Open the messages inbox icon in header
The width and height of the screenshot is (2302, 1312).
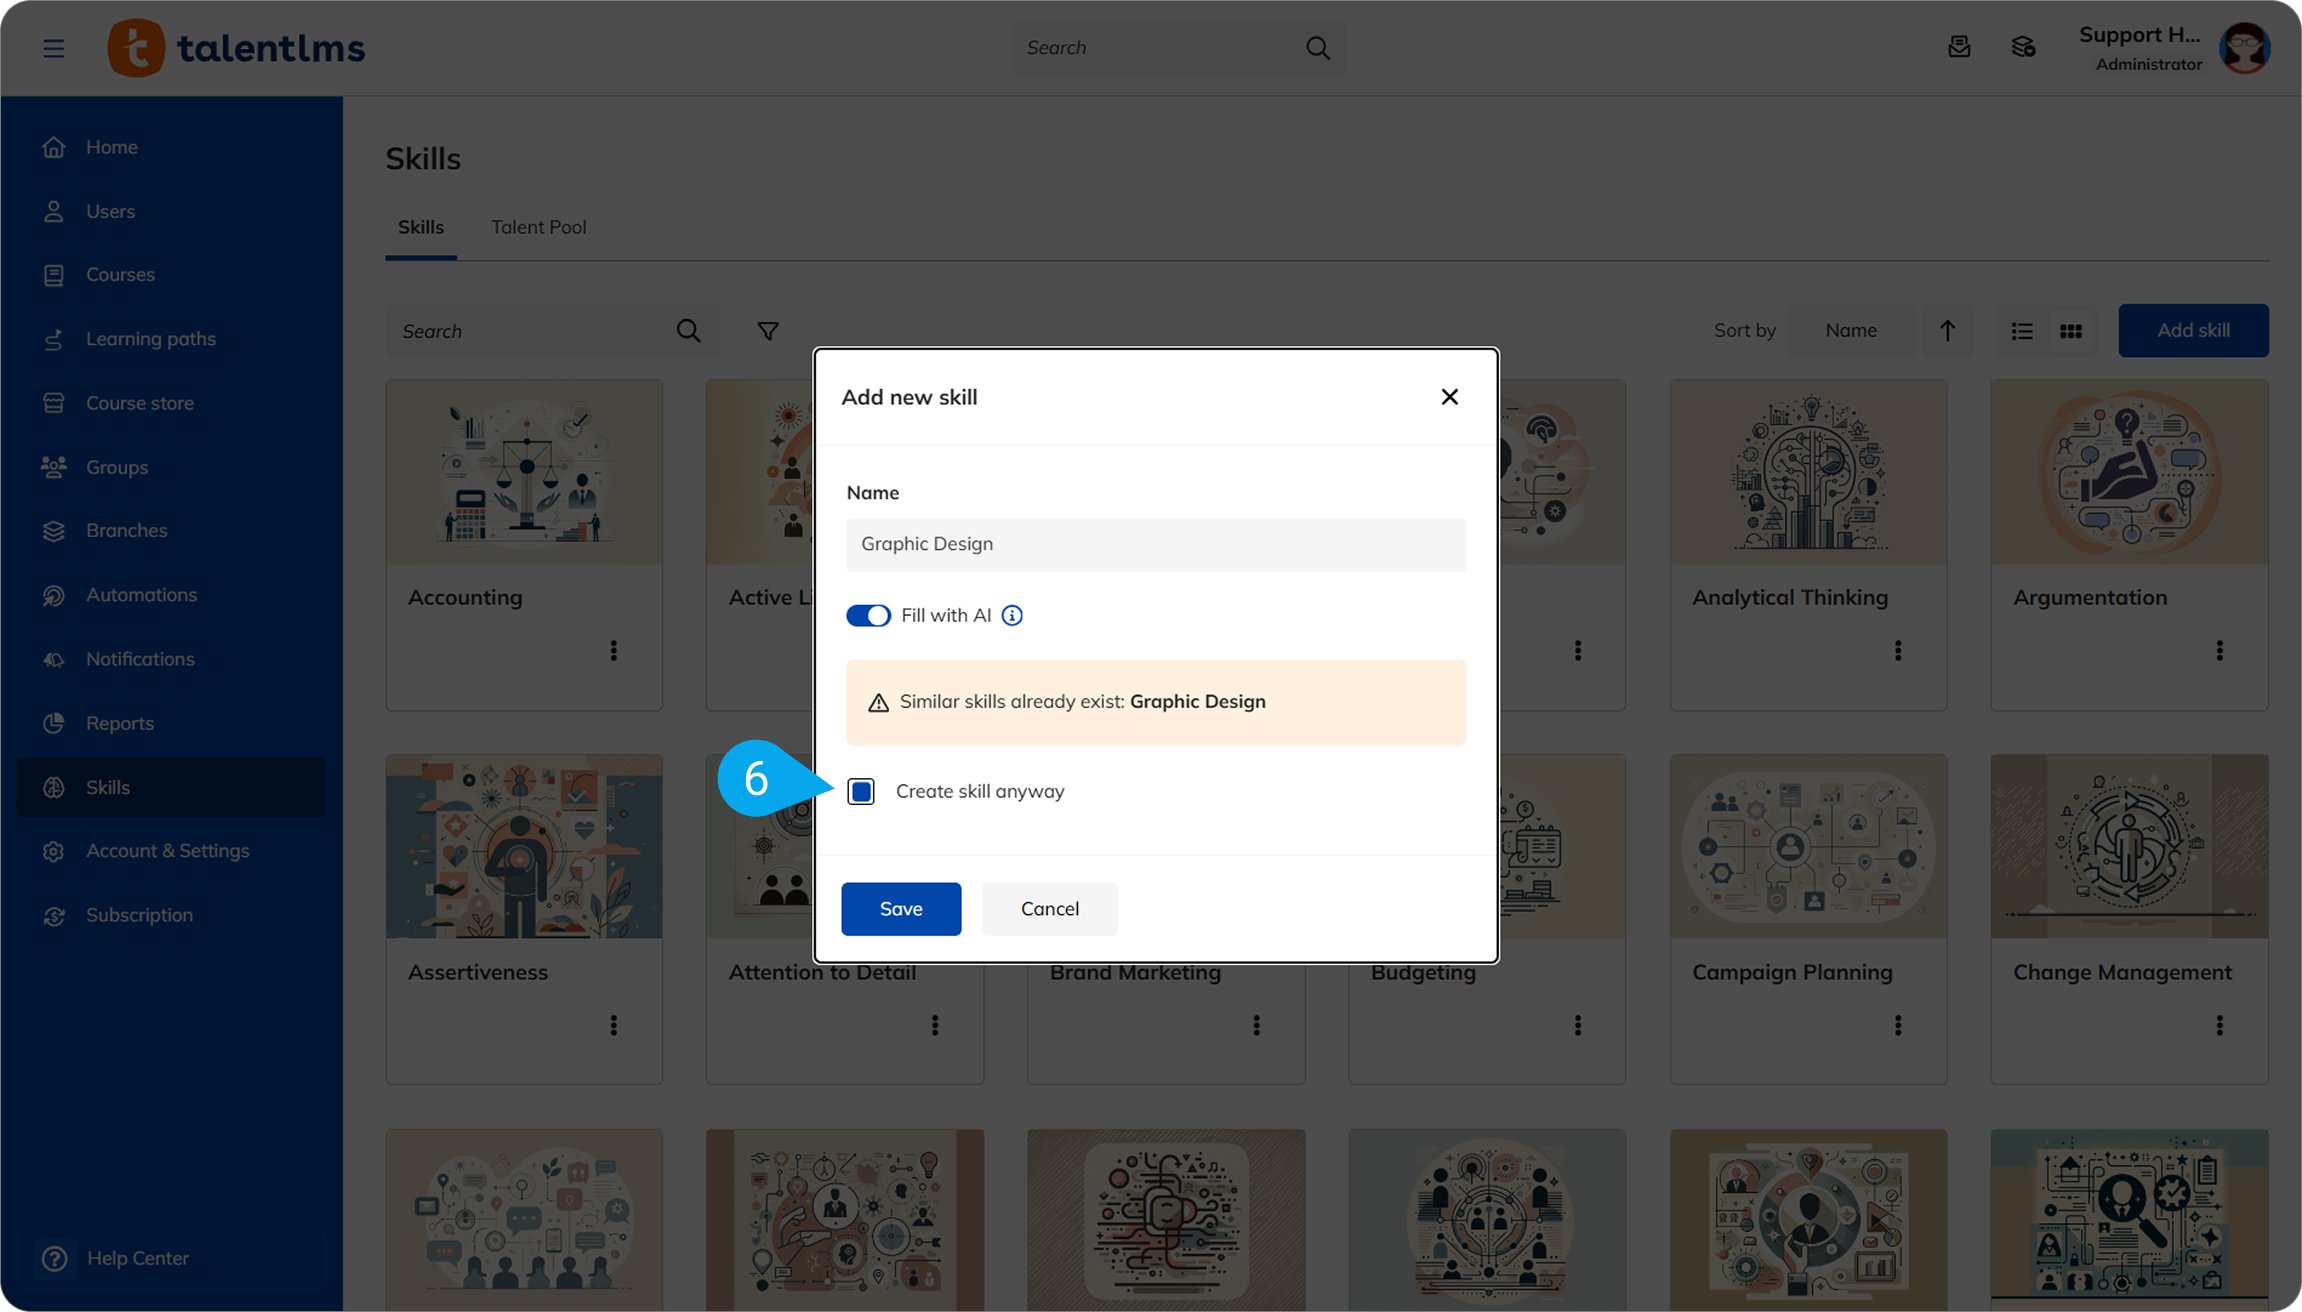coord(1959,47)
